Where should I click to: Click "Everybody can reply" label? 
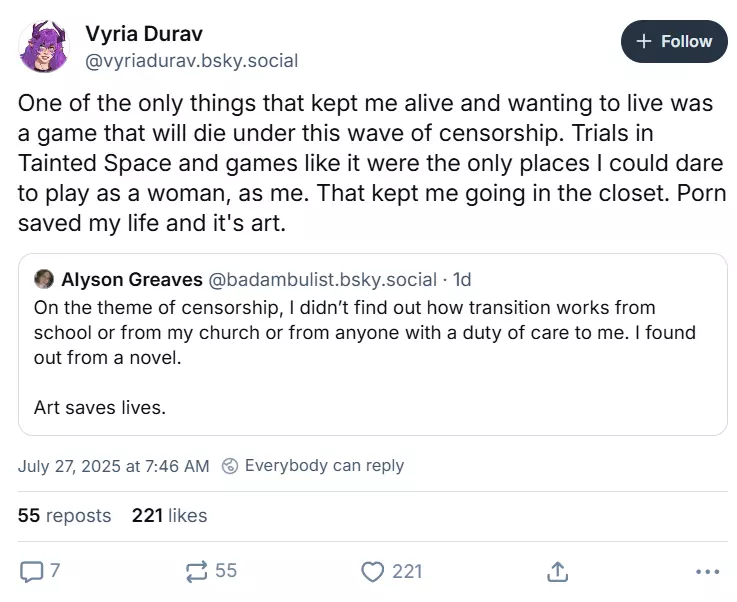(324, 465)
